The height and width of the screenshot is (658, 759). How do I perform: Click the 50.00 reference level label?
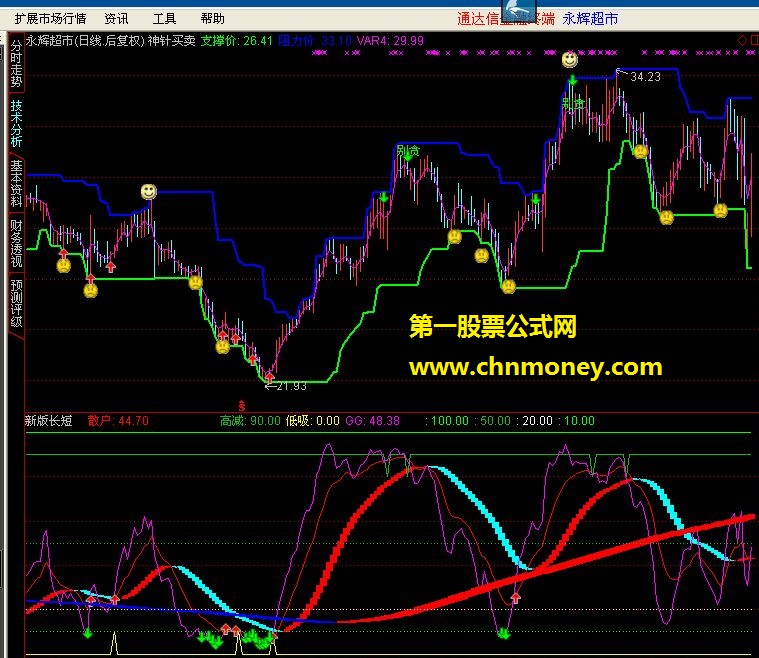pos(495,421)
